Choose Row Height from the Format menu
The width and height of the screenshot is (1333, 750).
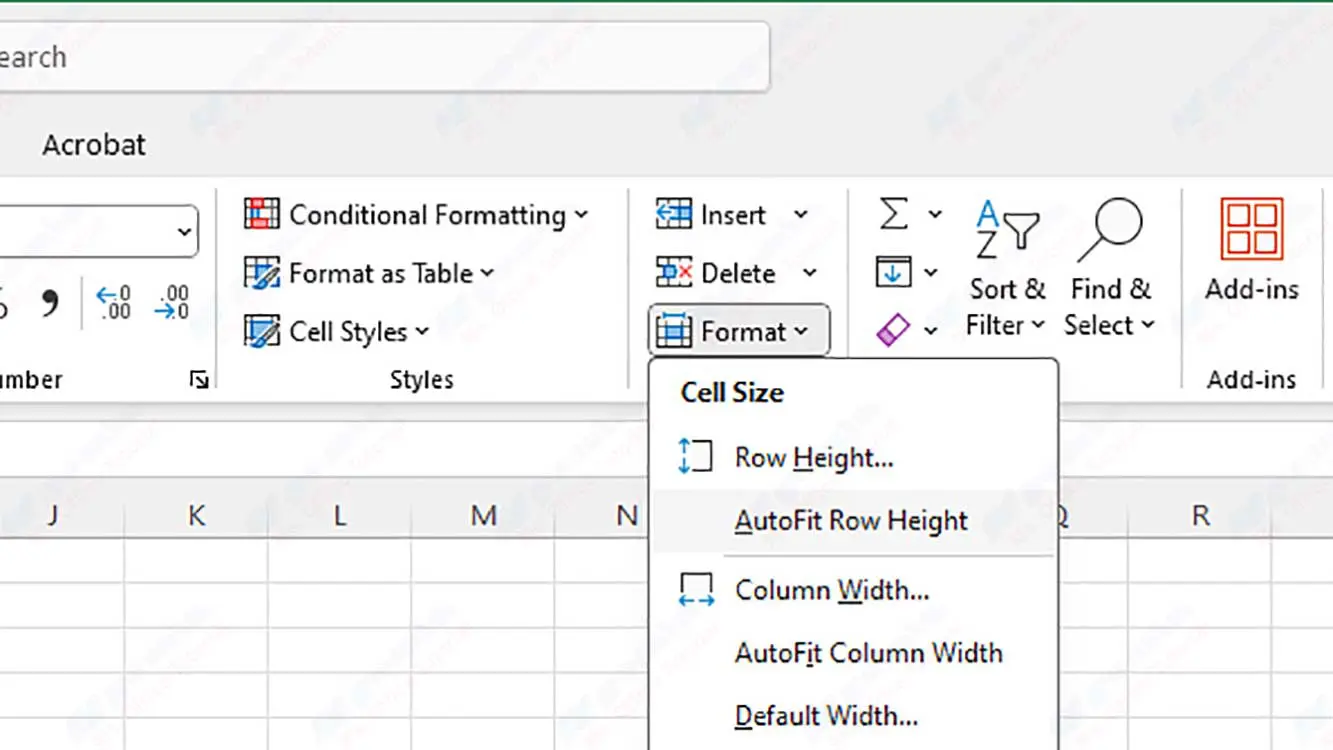[813, 458]
